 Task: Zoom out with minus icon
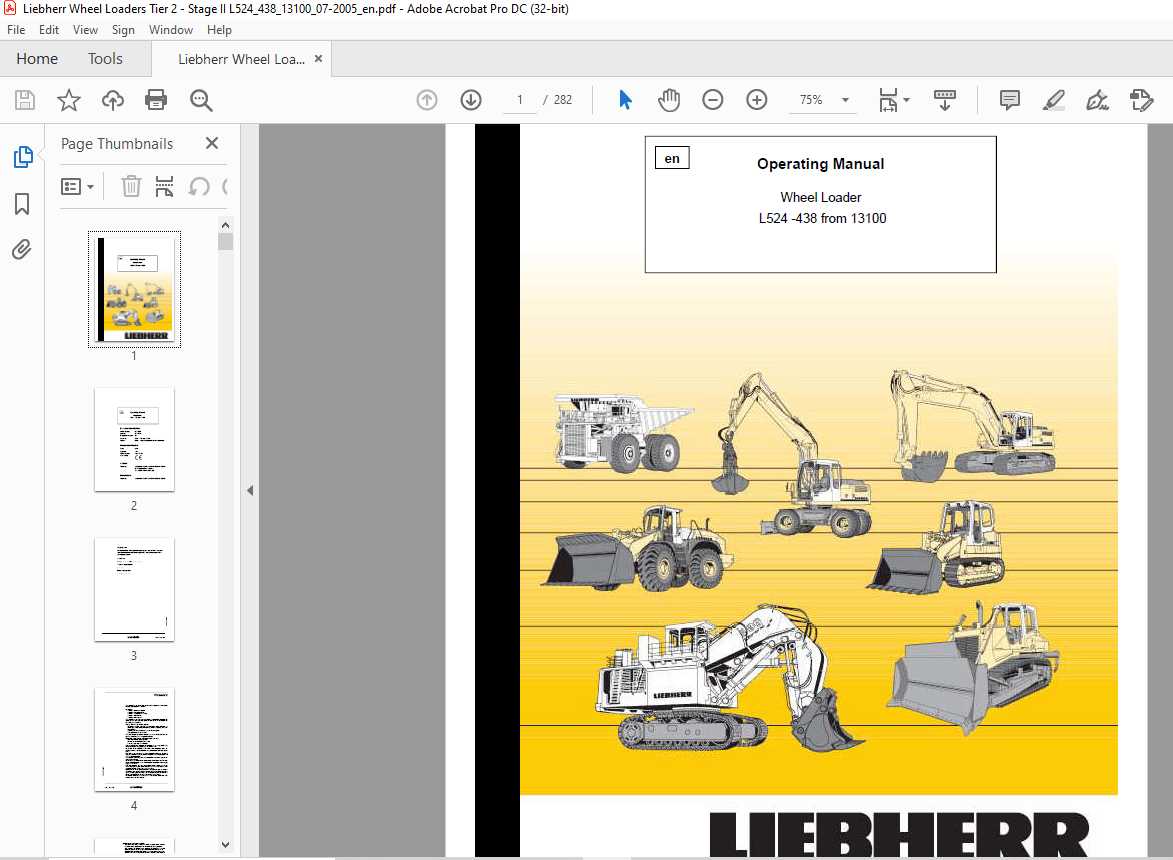(x=713, y=99)
